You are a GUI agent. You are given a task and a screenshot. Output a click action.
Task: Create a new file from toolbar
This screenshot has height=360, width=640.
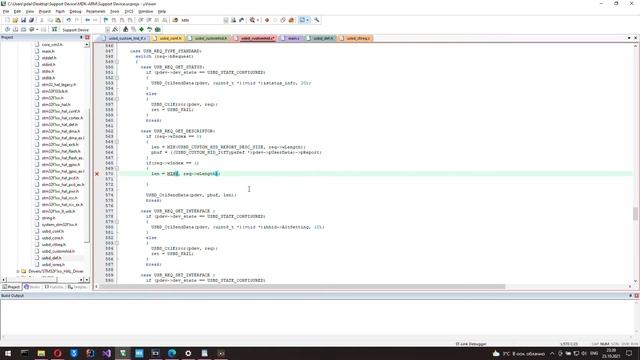click(7, 20)
